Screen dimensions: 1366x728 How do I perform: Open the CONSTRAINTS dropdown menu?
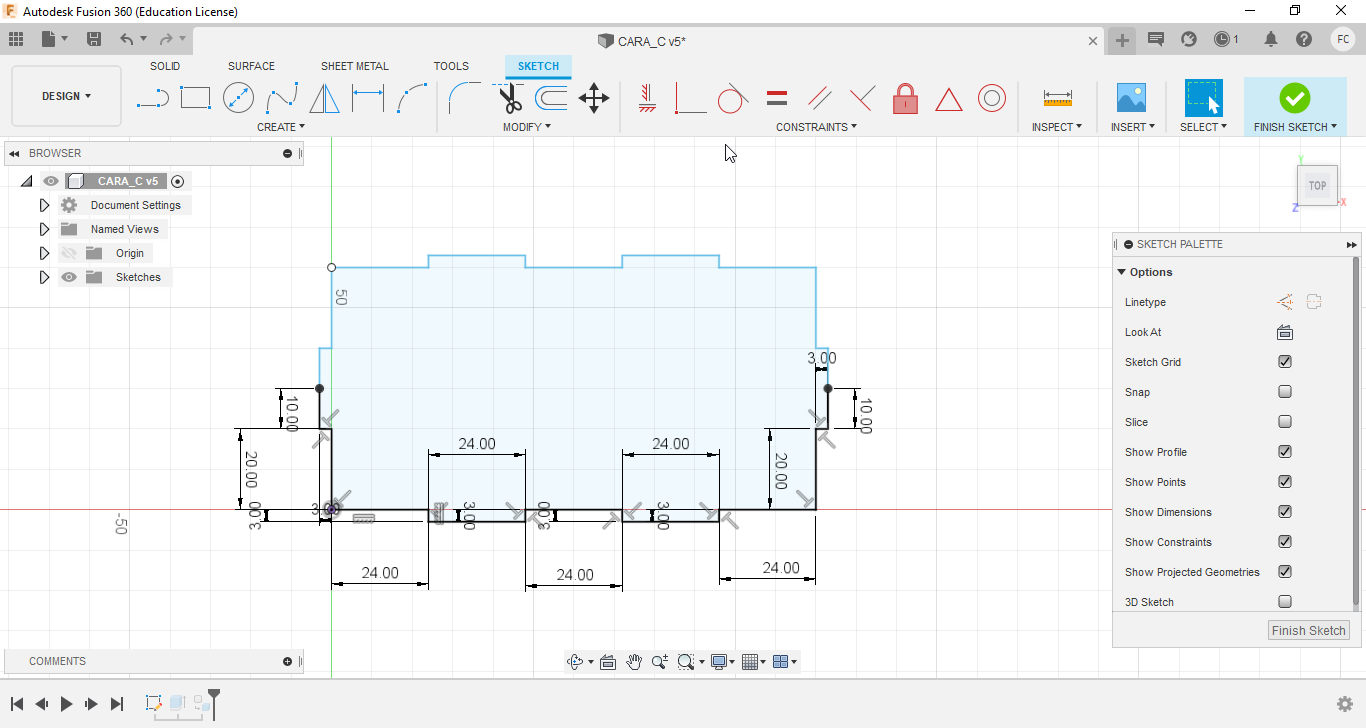click(x=817, y=127)
